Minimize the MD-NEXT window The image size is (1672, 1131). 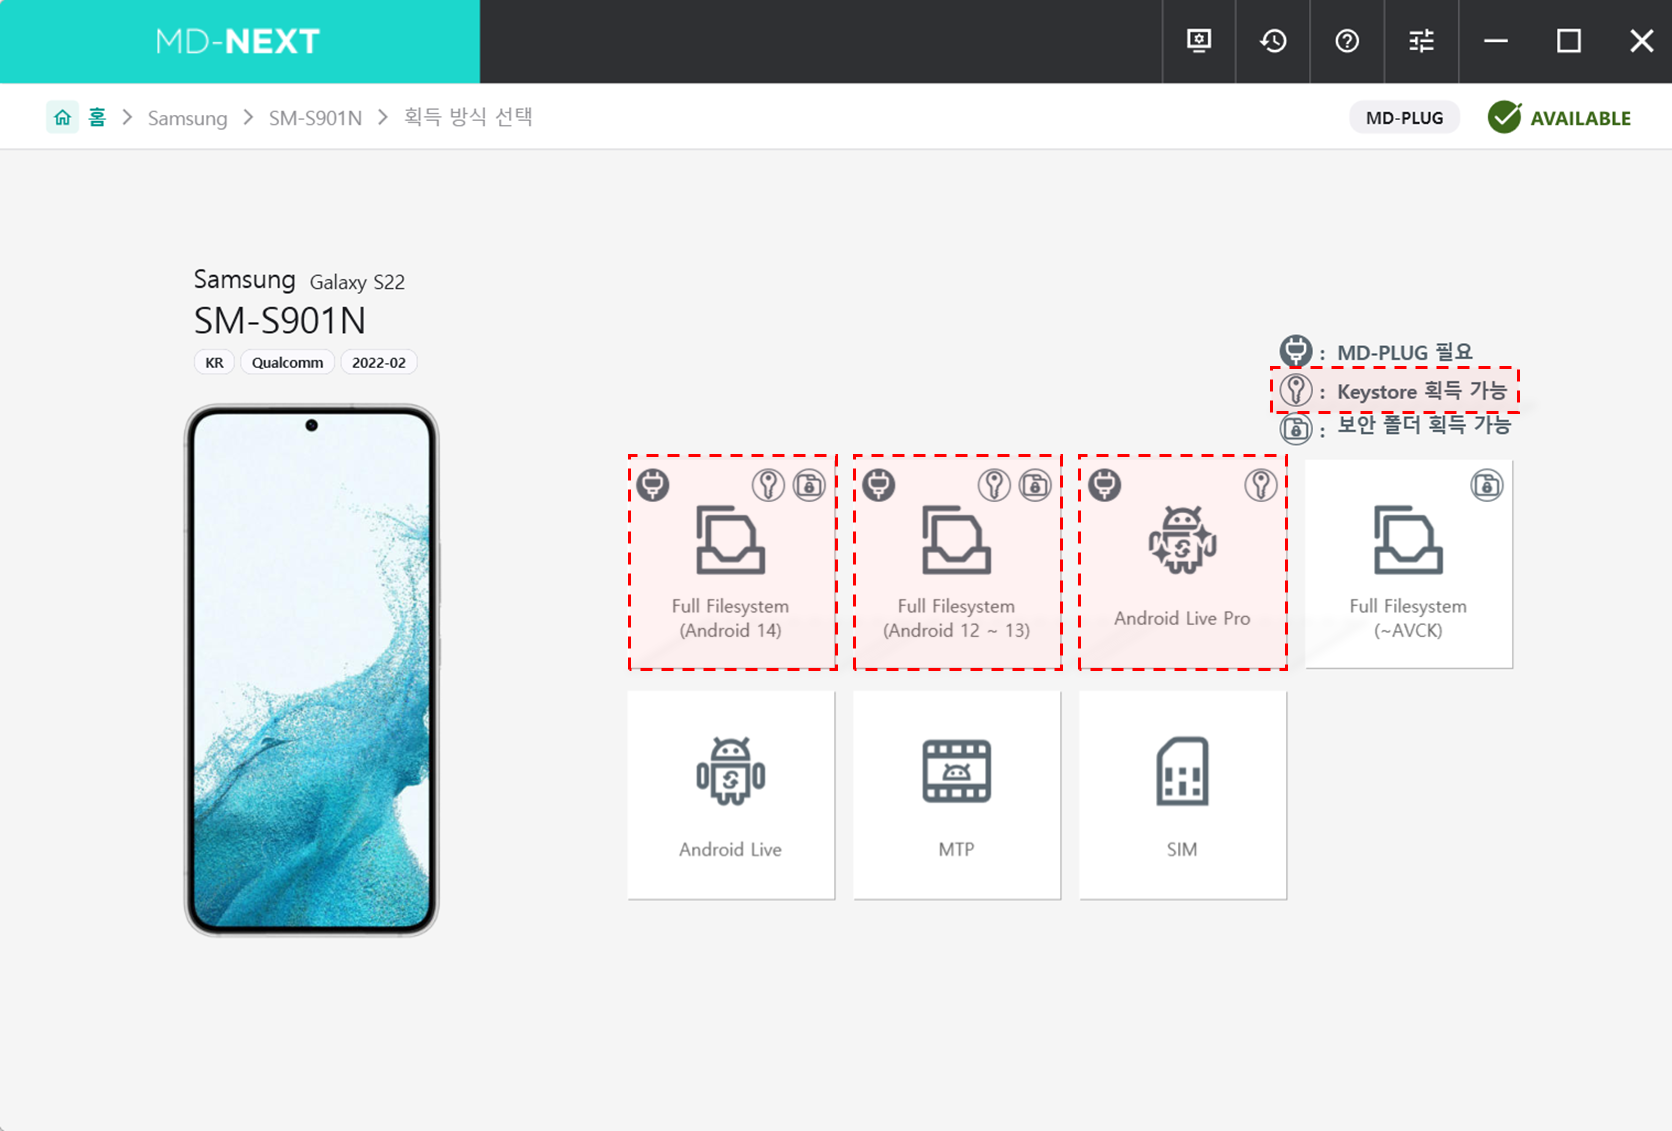pos(1496,41)
